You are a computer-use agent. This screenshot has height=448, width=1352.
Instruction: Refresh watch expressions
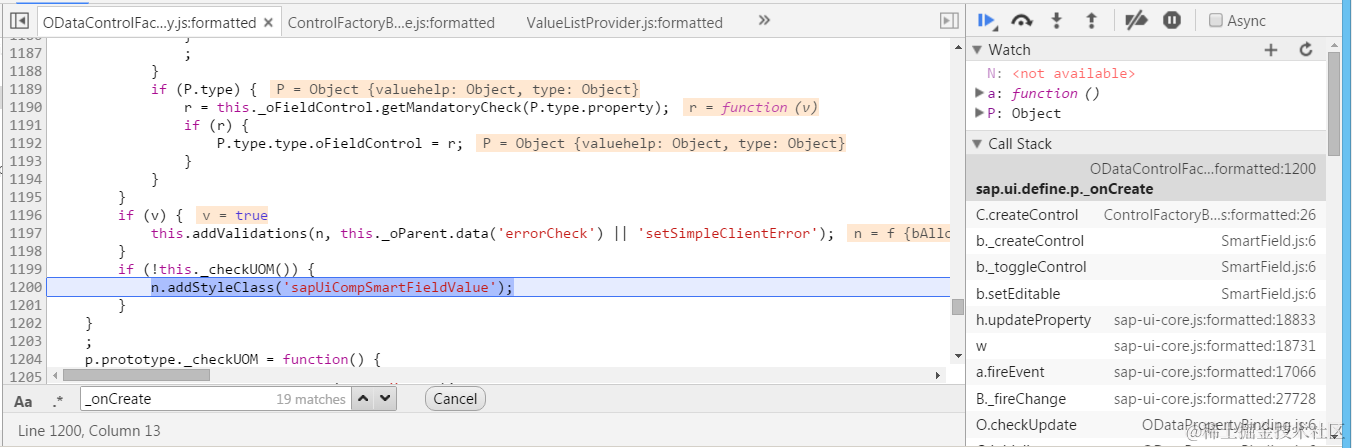(x=1305, y=49)
